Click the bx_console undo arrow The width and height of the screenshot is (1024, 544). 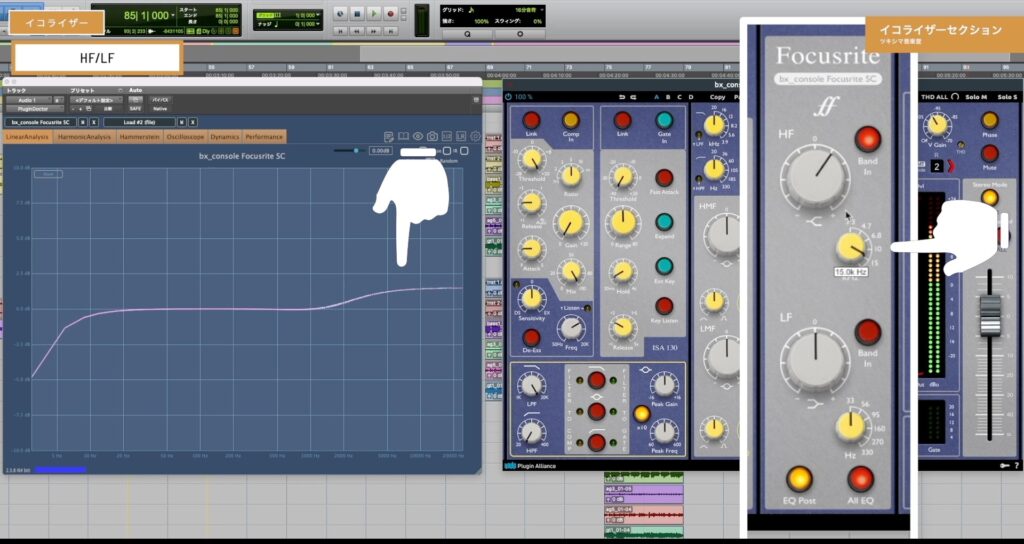pyautogui.click(x=622, y=97)
